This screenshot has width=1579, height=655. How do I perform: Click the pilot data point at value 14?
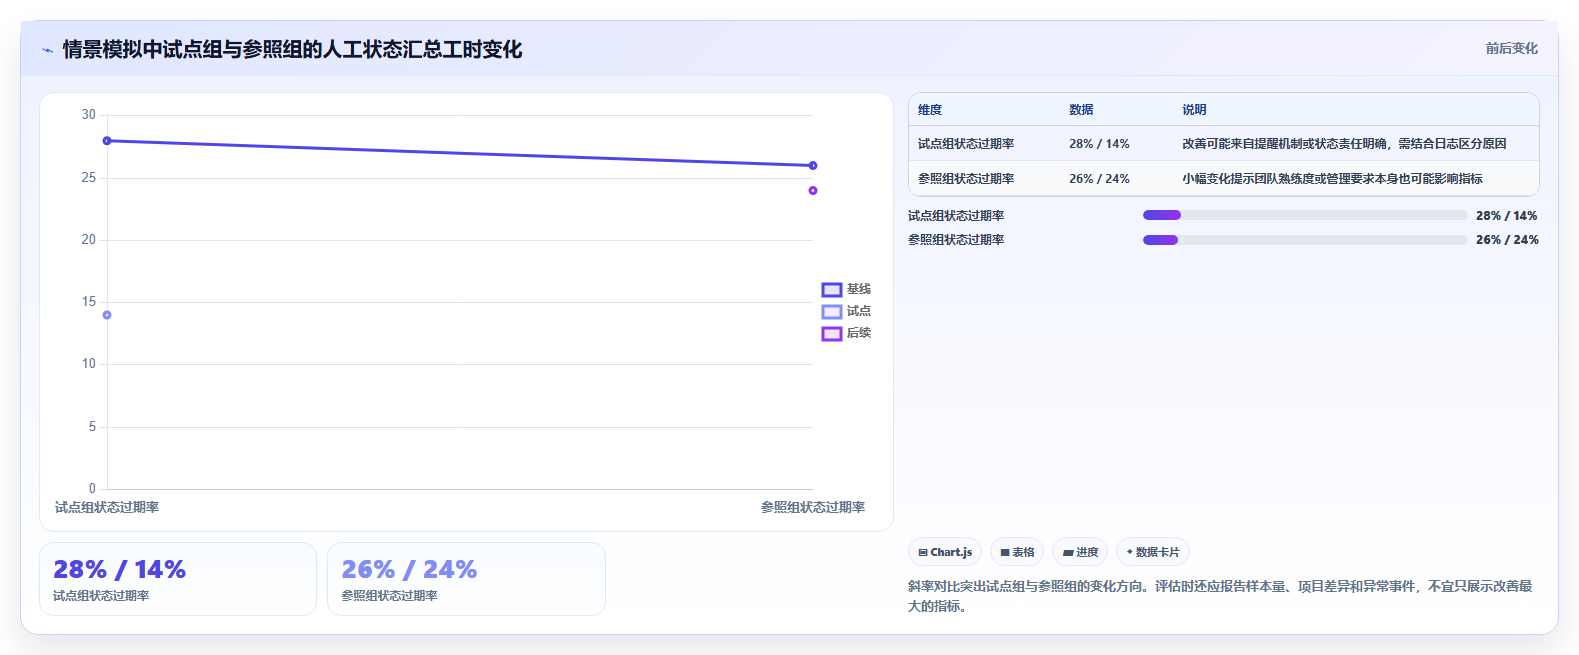click(107, 315)
